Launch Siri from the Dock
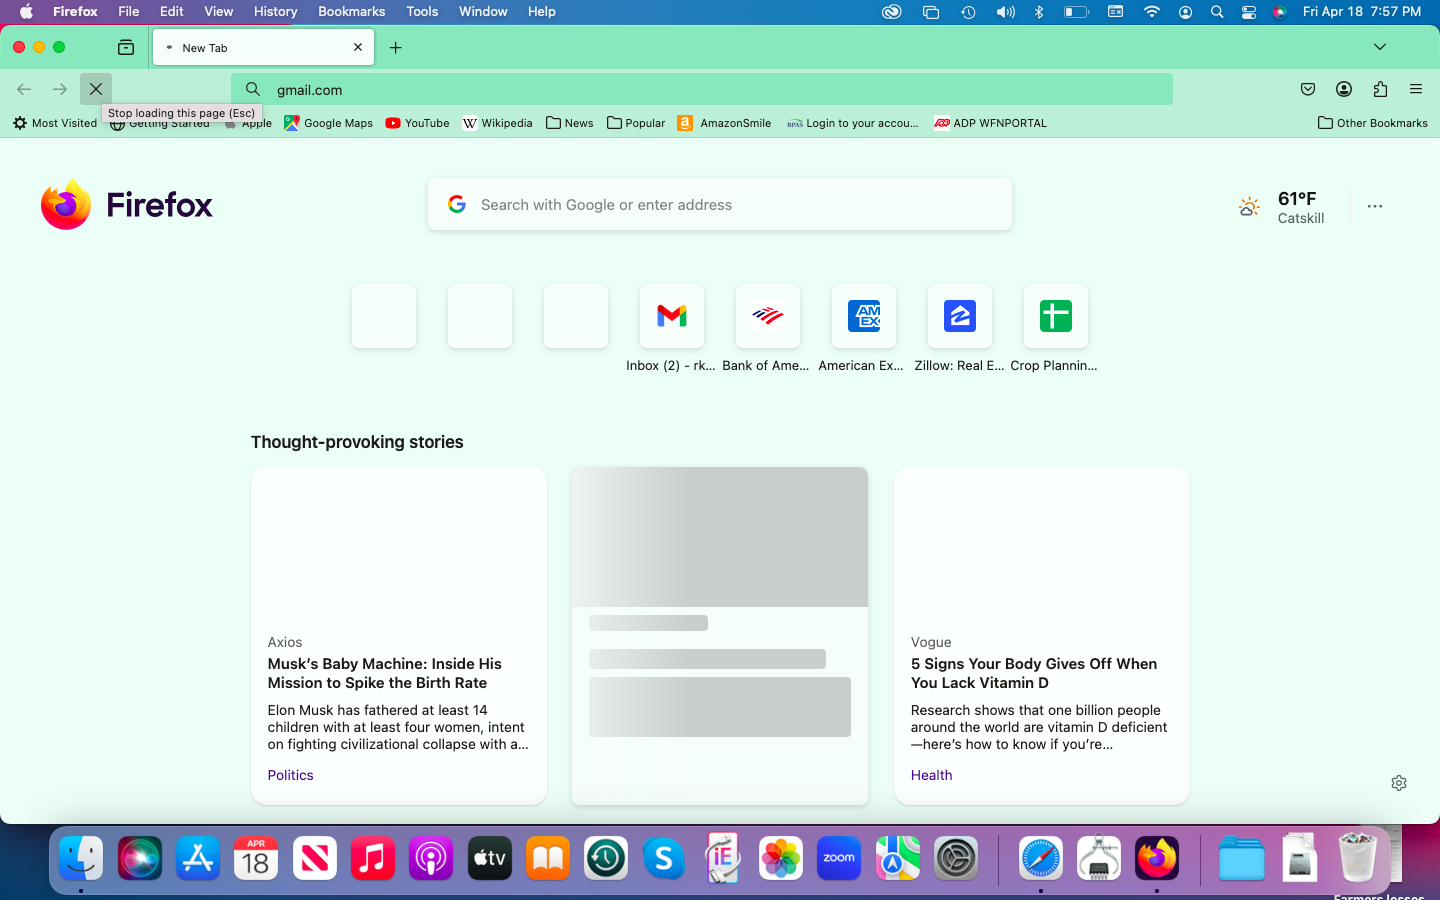The height and width of the screenshot is (900, 1440). click(140, 858)
